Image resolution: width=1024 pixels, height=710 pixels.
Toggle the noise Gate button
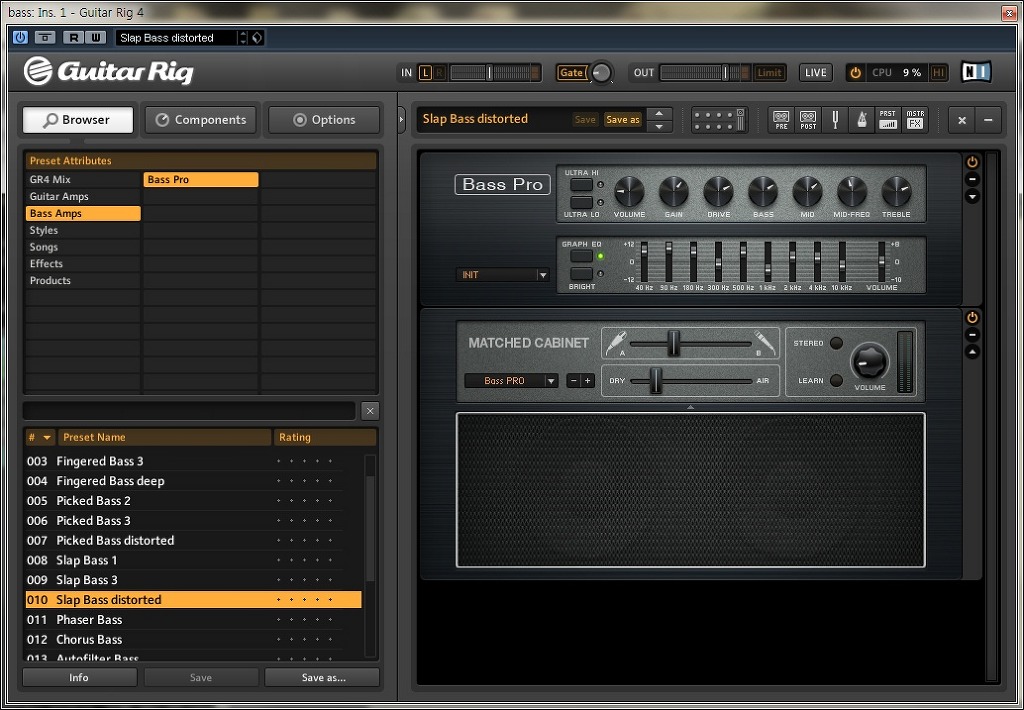(x=571, y=73)
